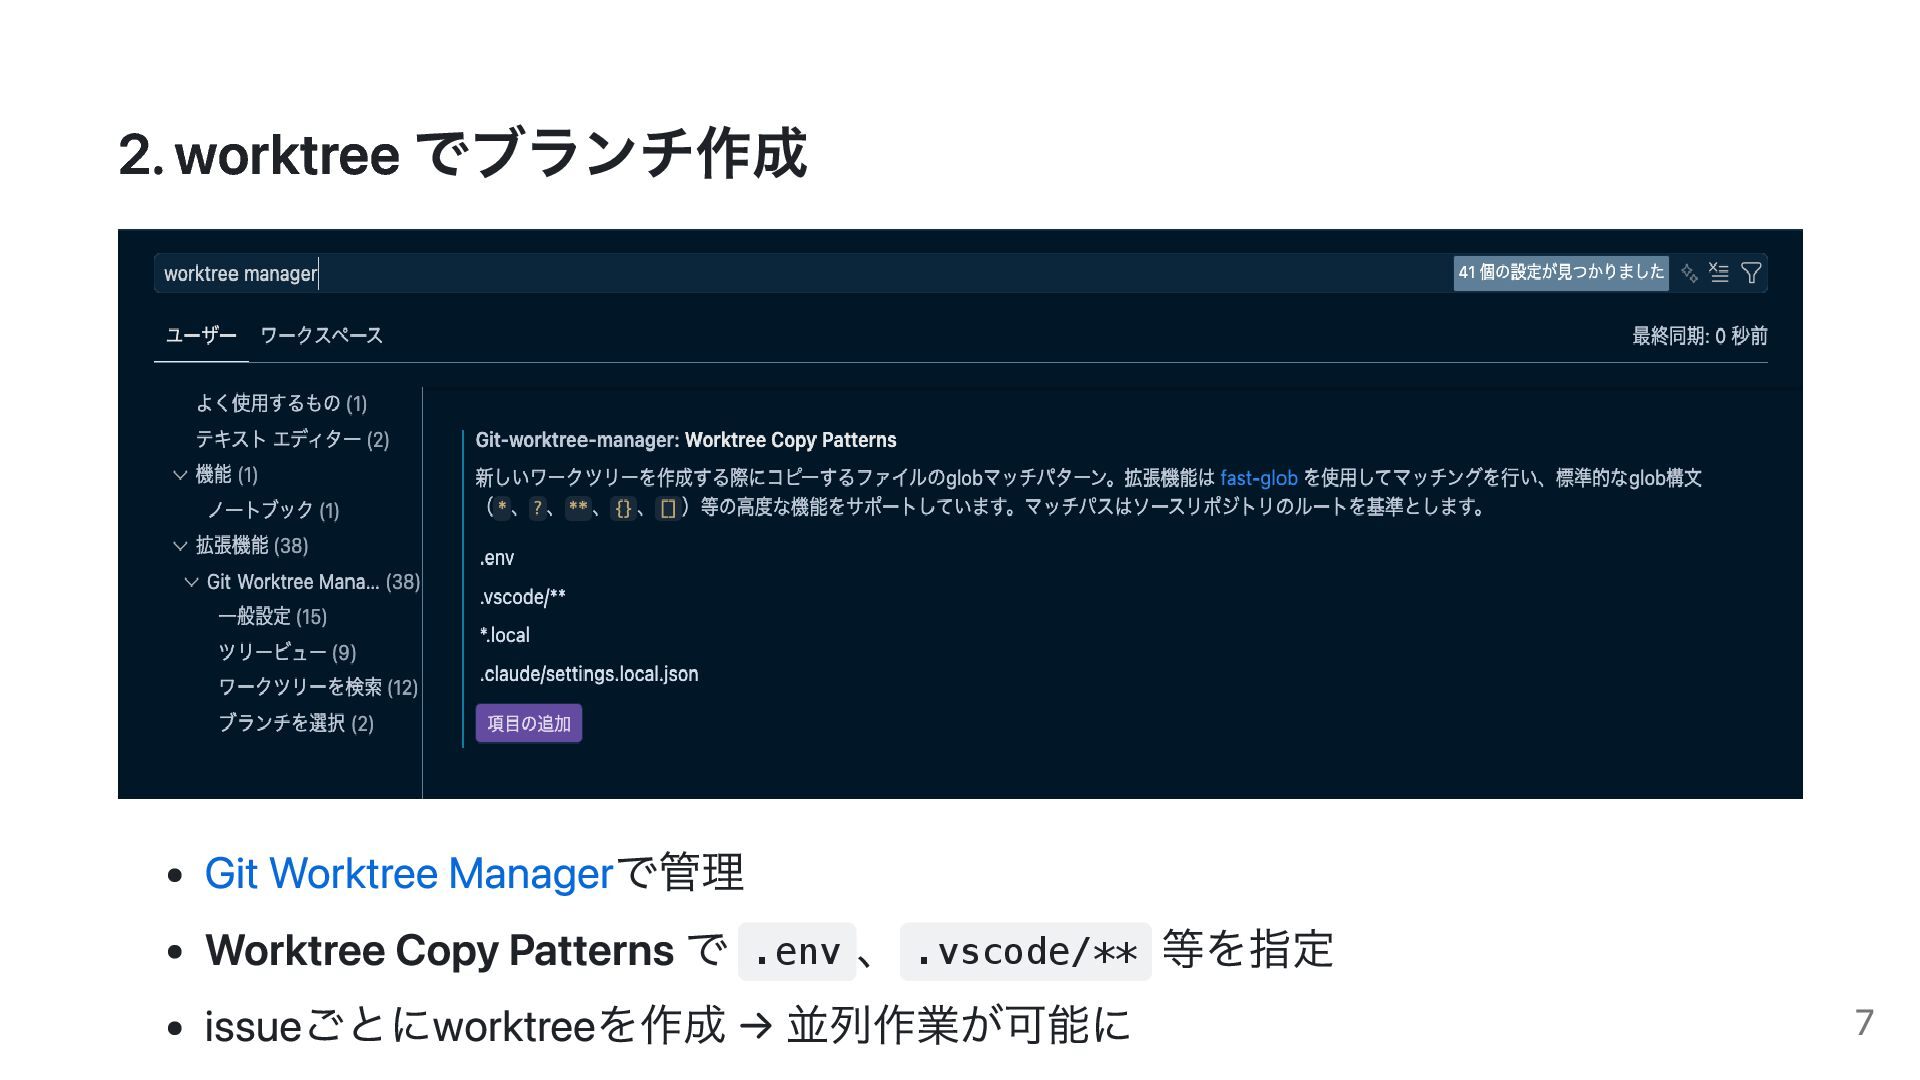
Task: Select ブランチを選択 settings category
Action: 296,723
